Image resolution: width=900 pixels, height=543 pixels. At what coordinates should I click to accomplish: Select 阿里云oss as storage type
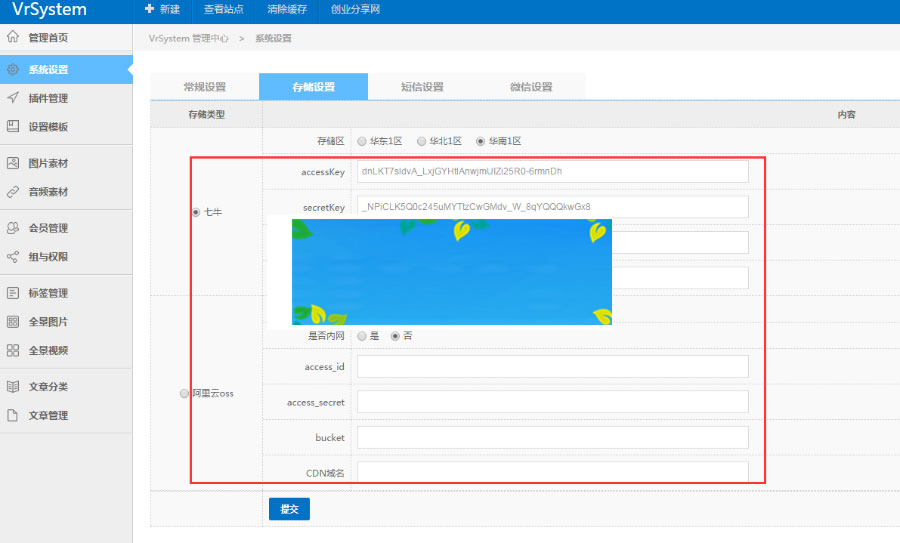point(184,393)
